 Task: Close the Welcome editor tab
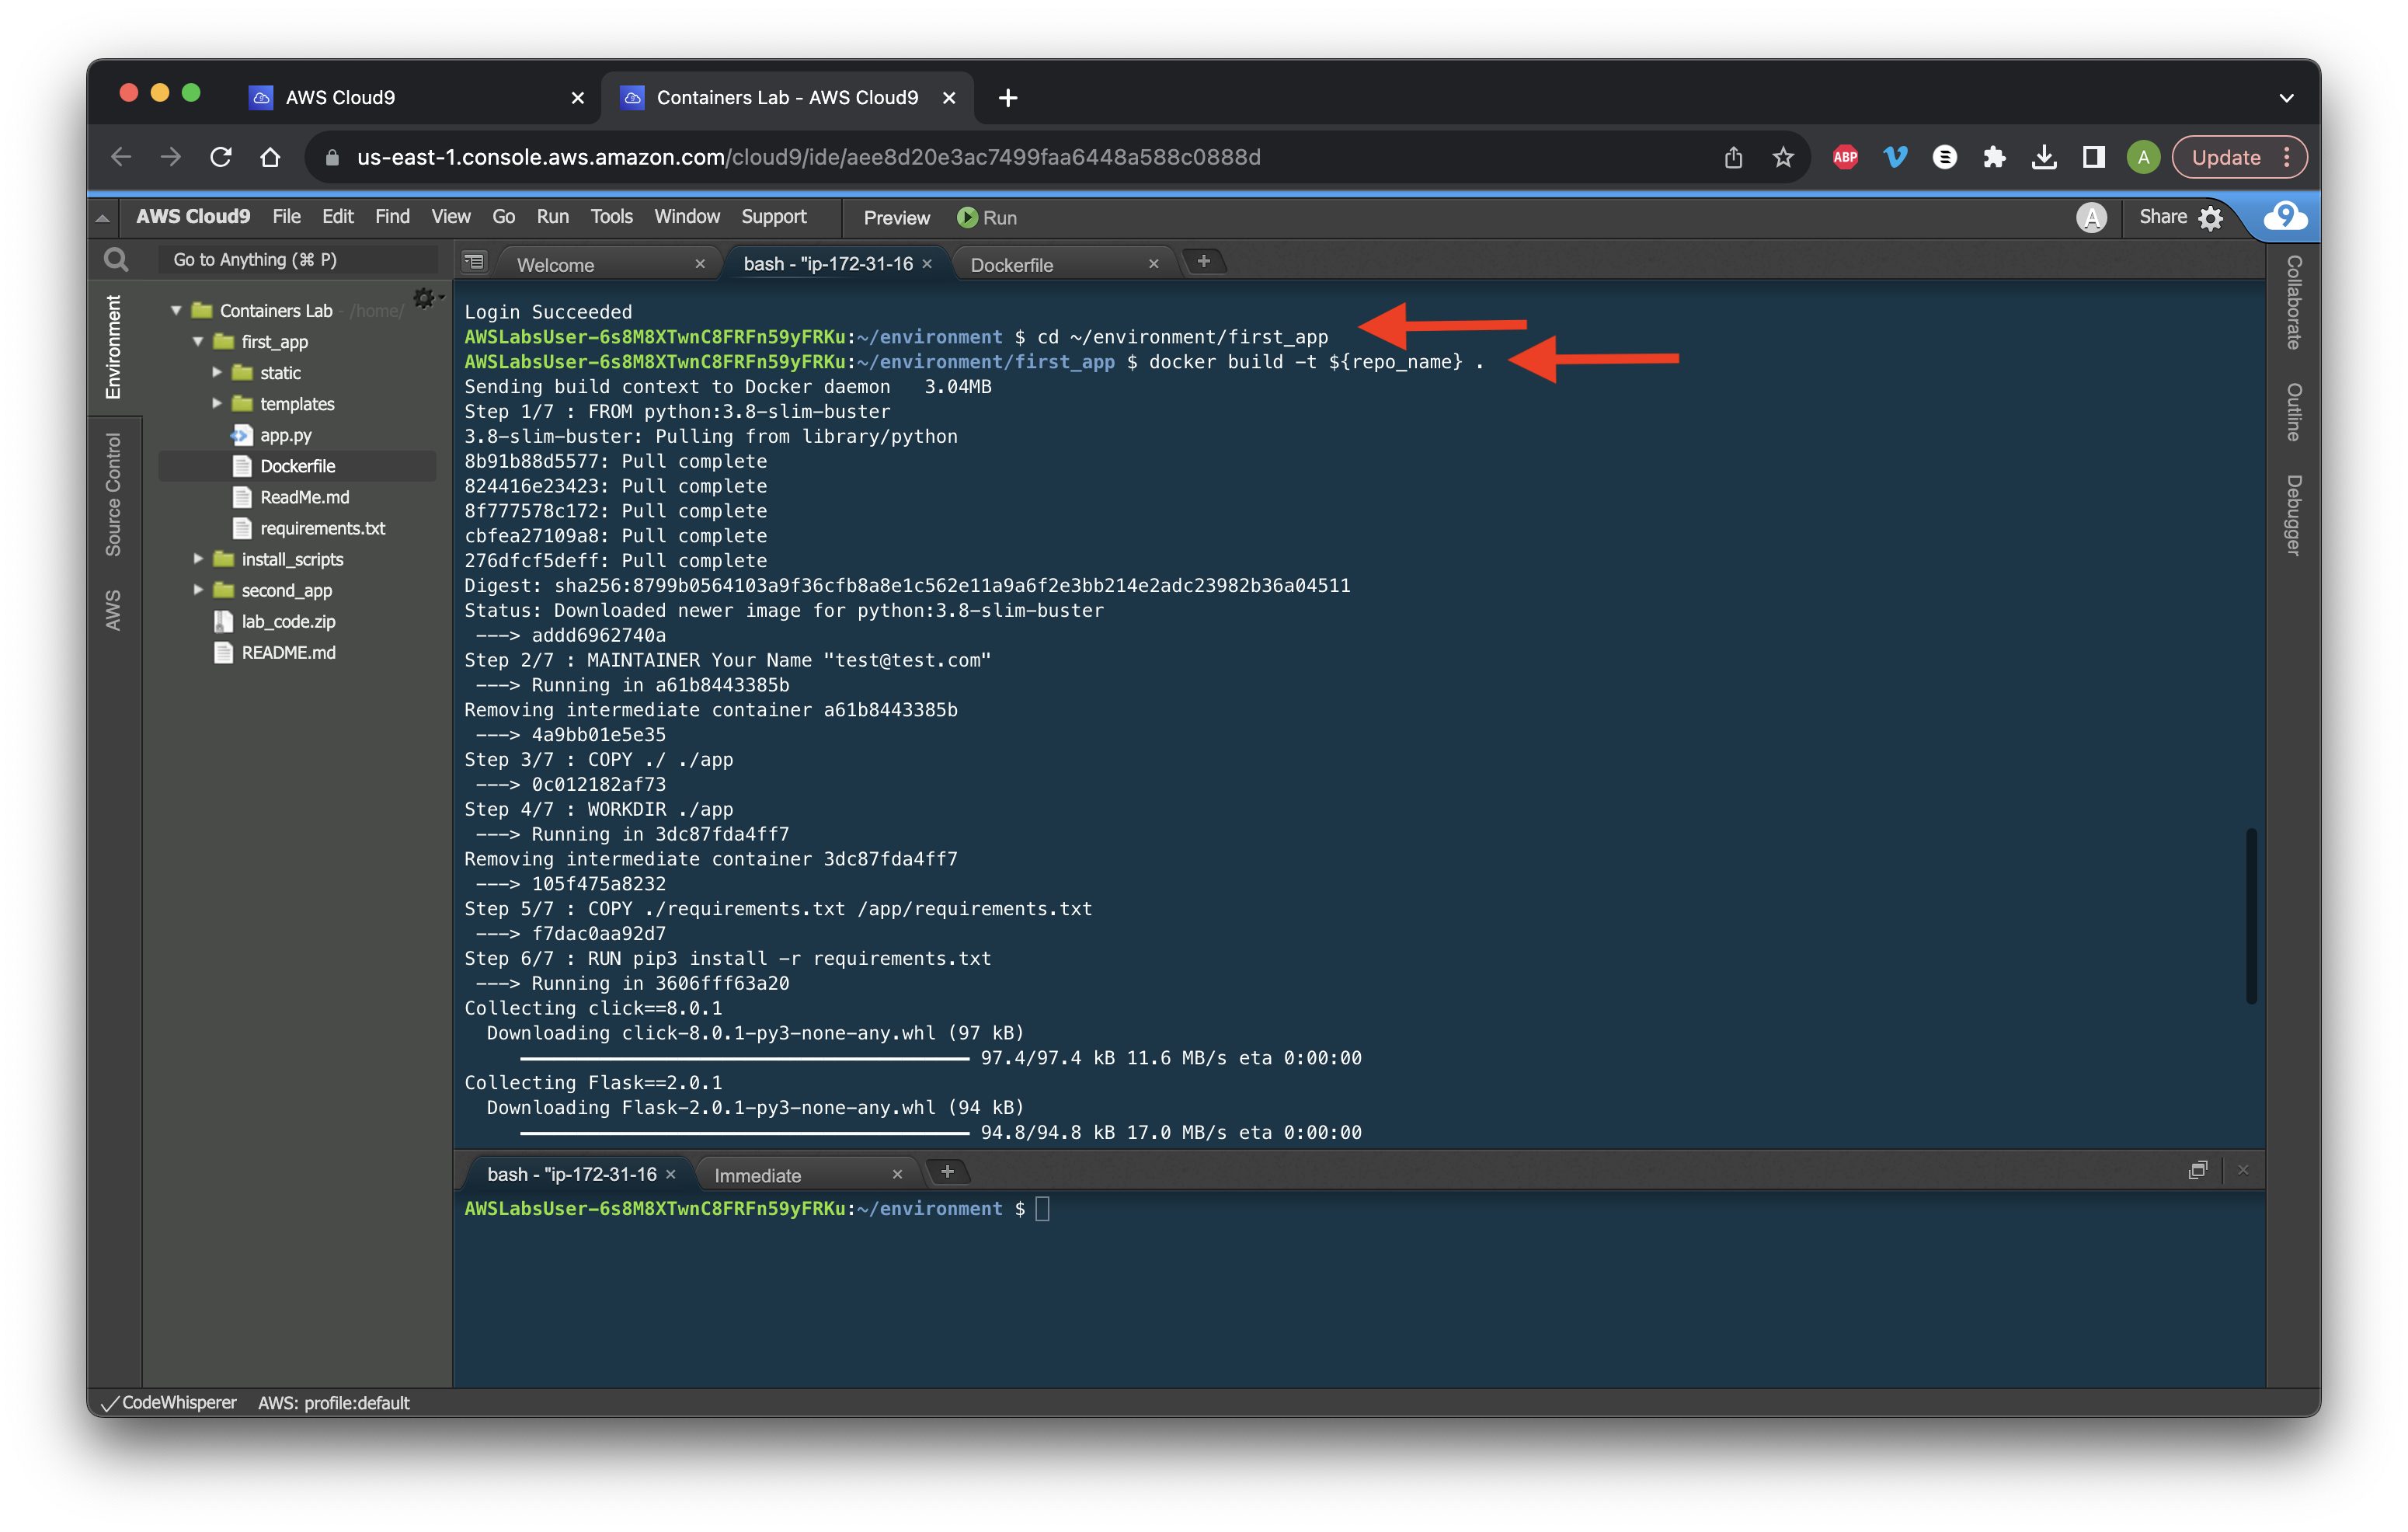click(x=700, y=264)
